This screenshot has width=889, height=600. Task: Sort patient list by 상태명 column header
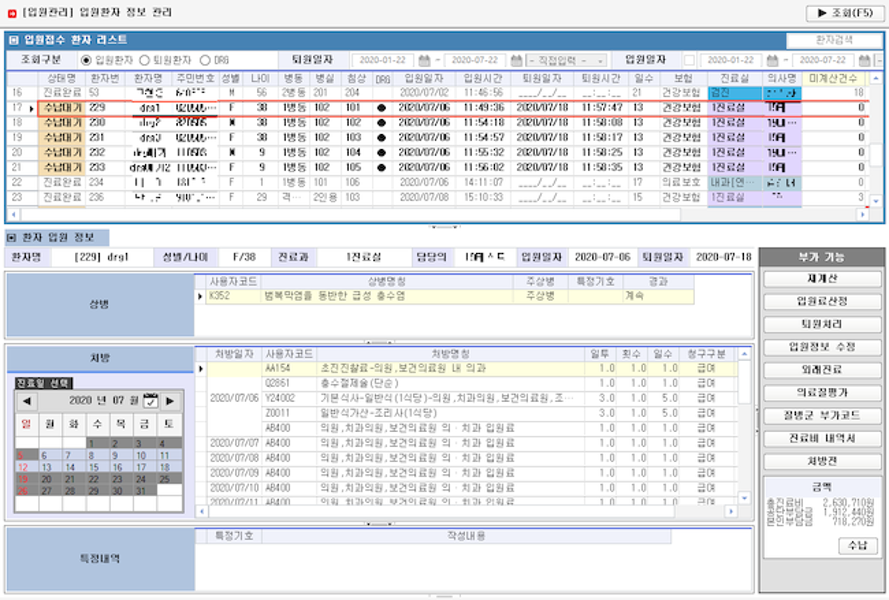(x=62, y=78)
